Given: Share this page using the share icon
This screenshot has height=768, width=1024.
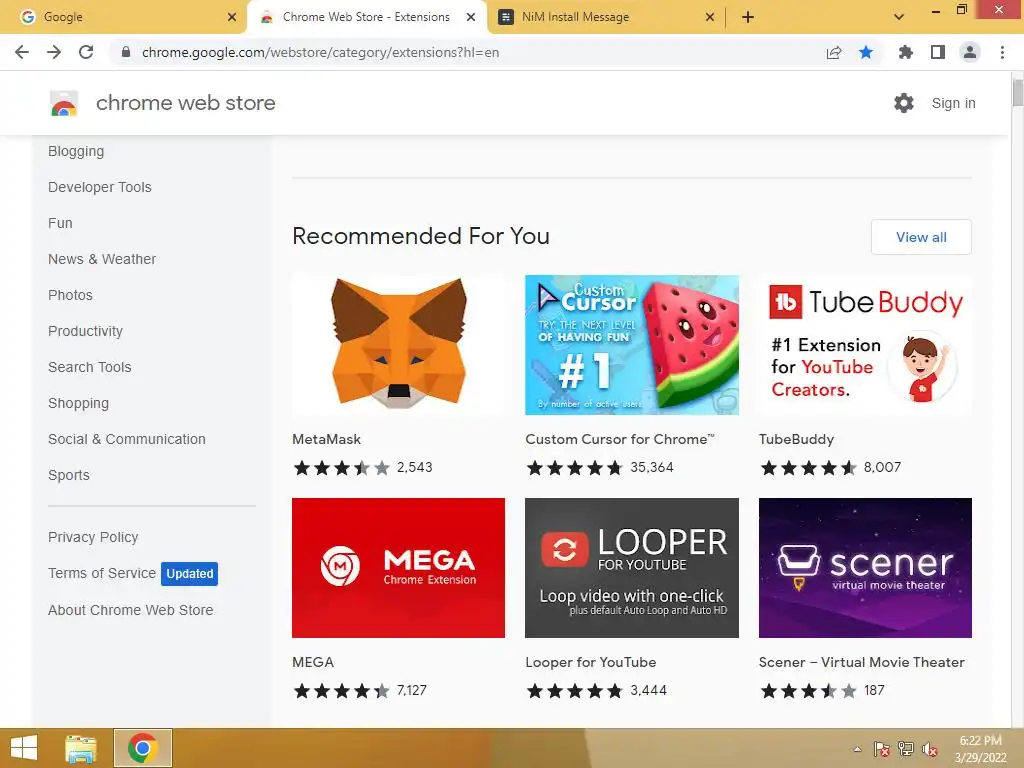Looking at the screenshot, I should pos(834,52).
